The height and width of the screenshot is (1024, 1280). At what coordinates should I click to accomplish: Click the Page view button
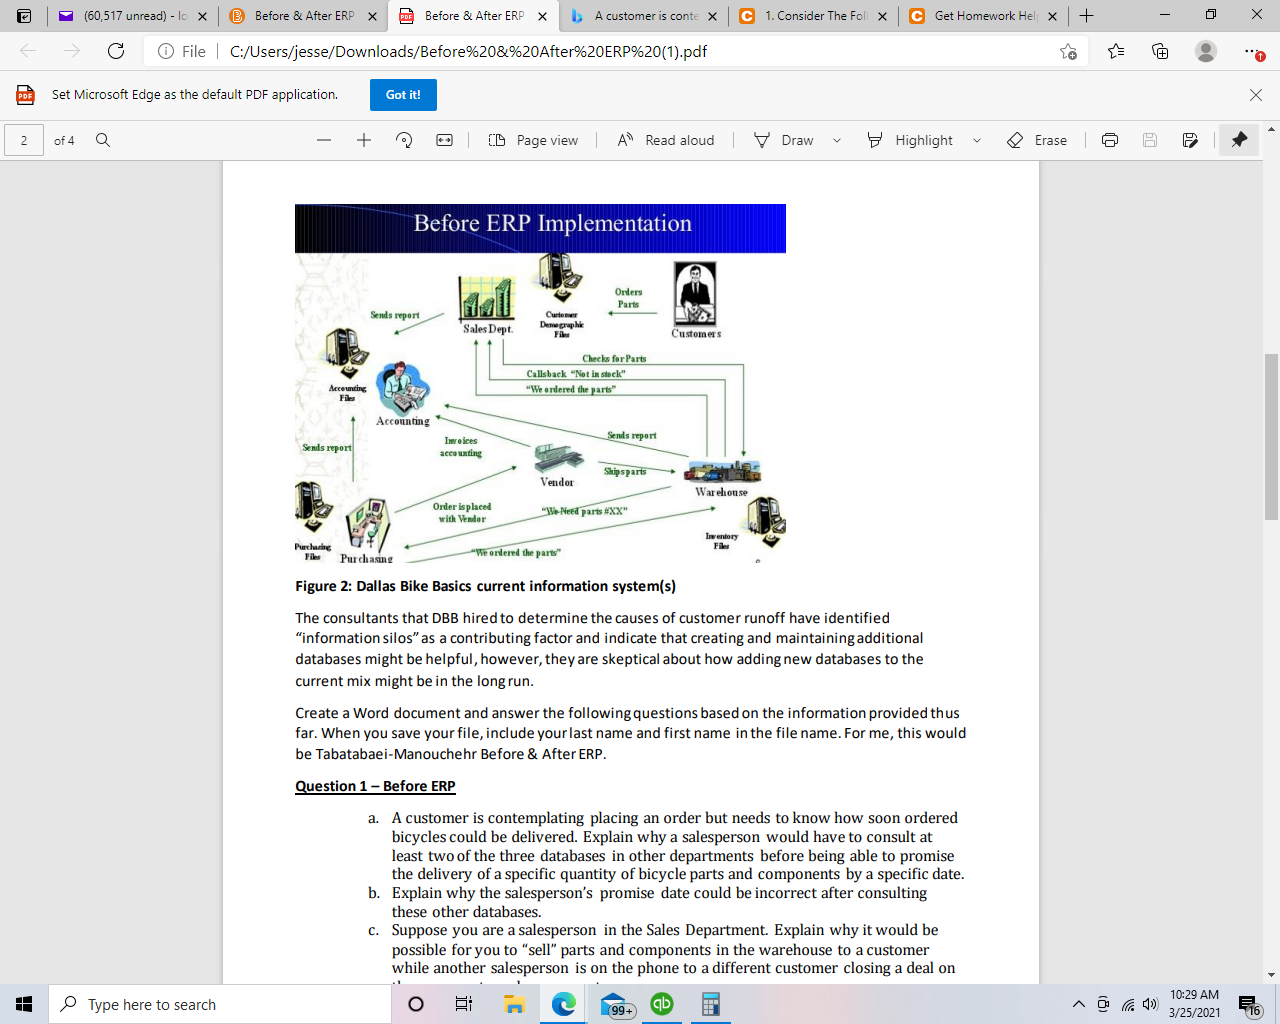pos(533,140)
